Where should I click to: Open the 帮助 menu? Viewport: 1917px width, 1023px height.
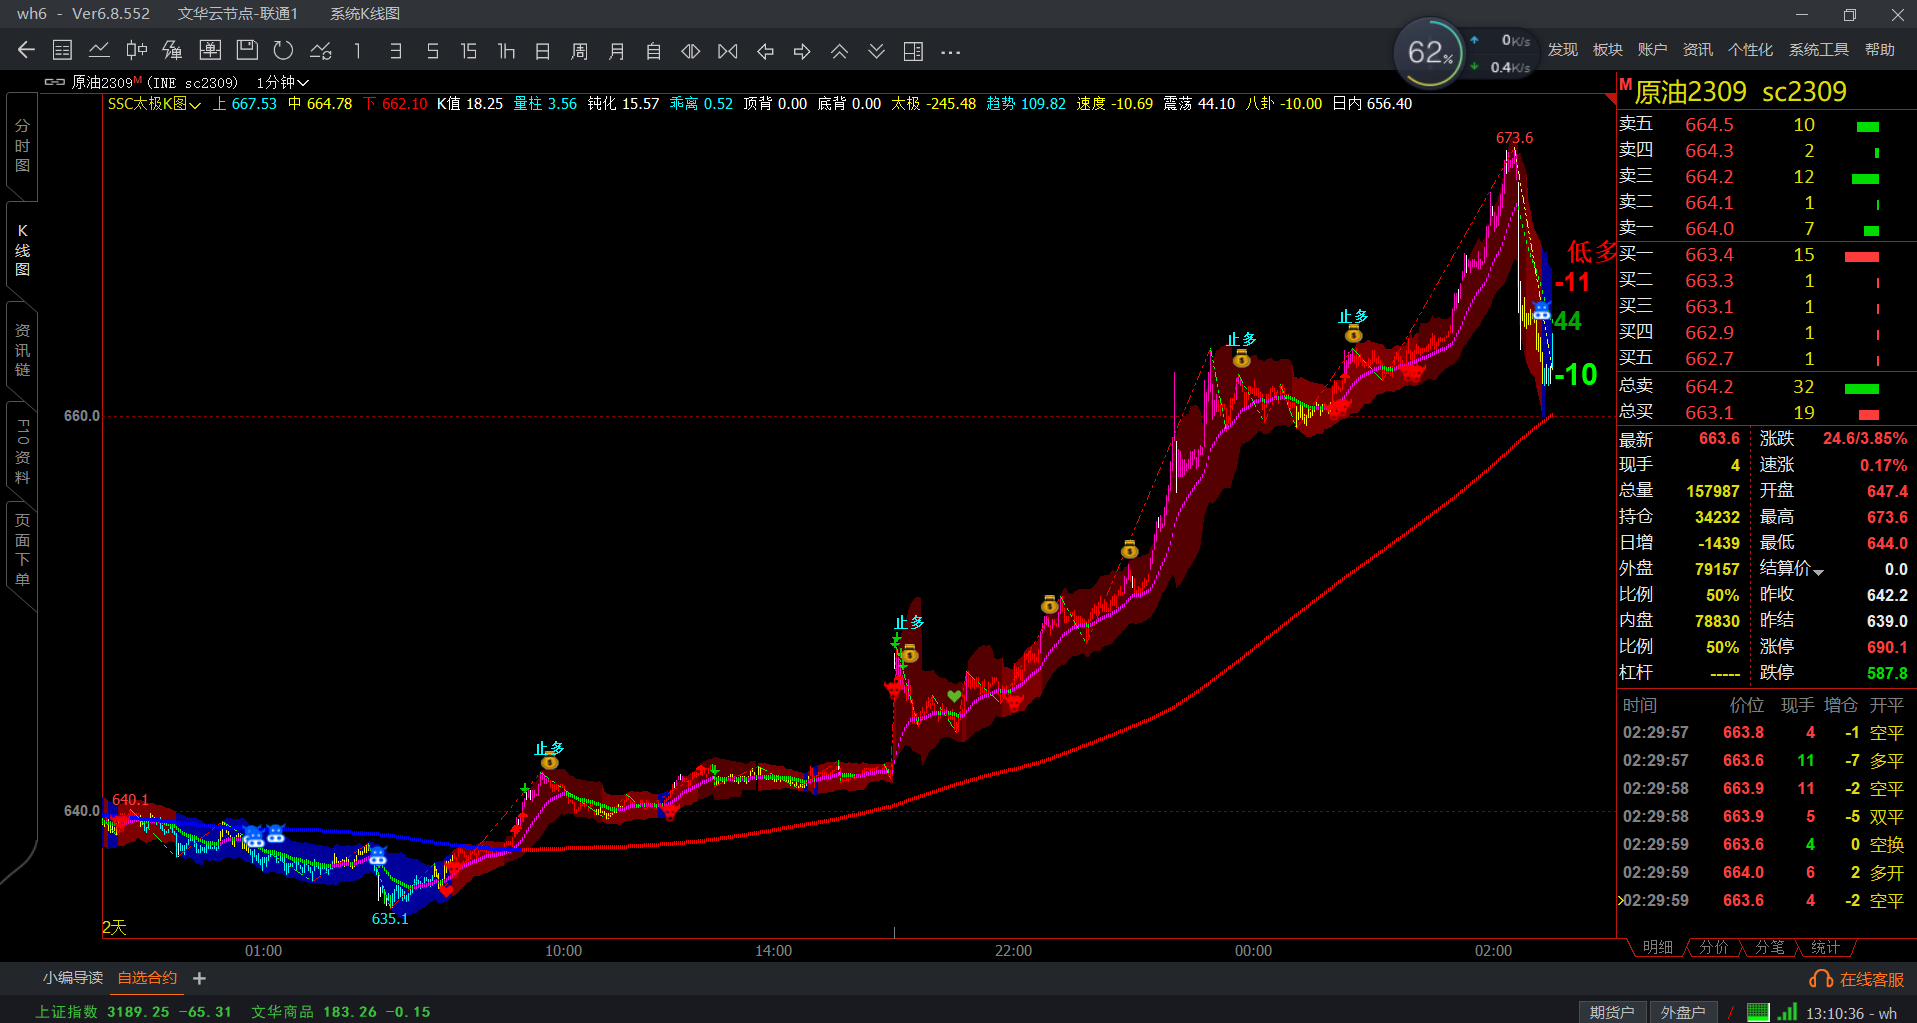pos(1880,50)
